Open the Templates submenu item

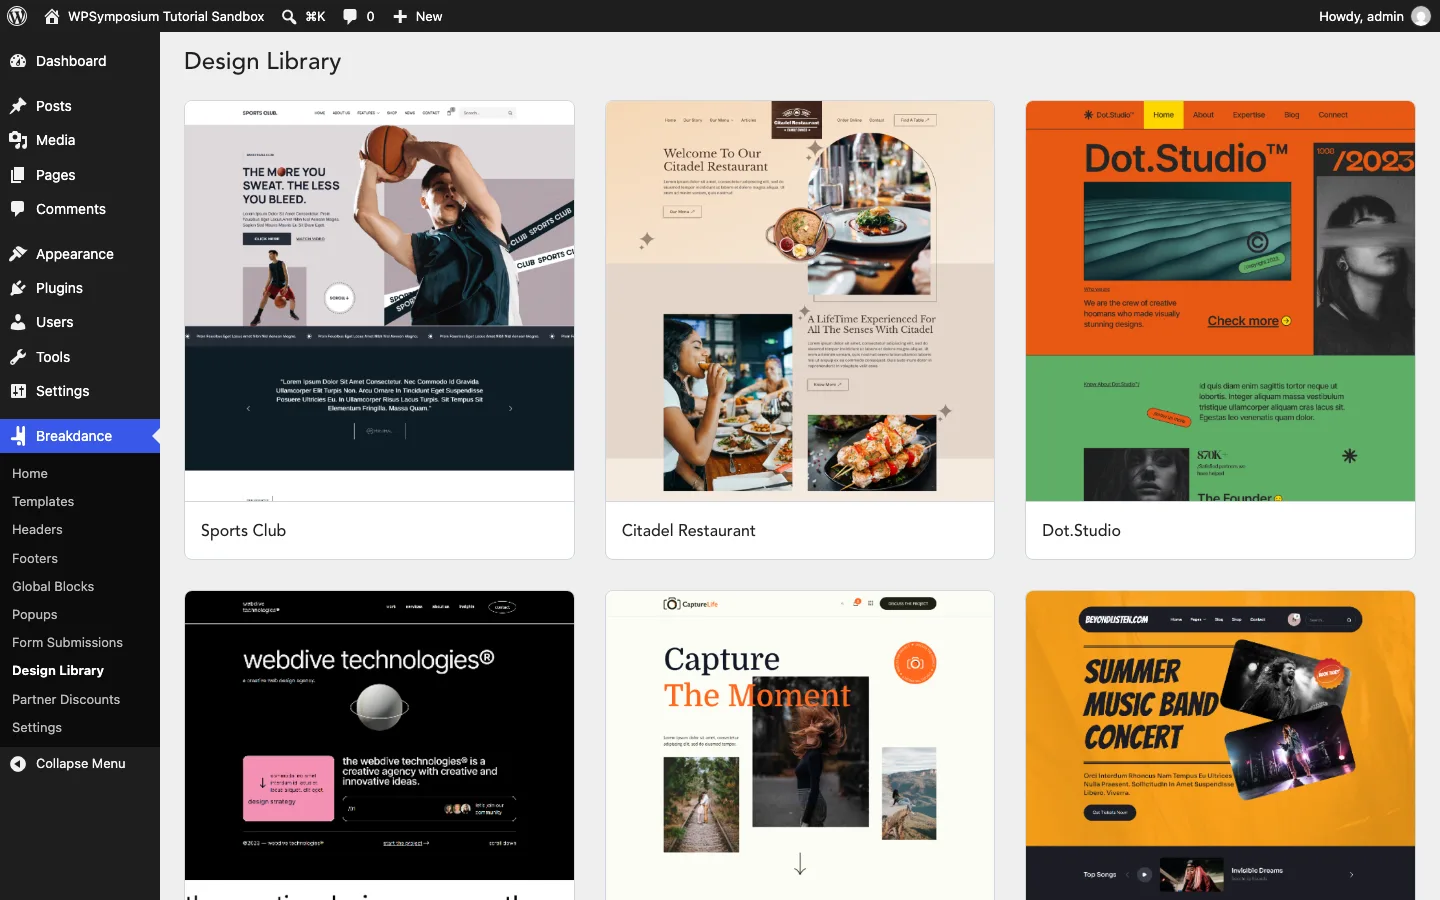pyautogui.click(x=43, y=502)
